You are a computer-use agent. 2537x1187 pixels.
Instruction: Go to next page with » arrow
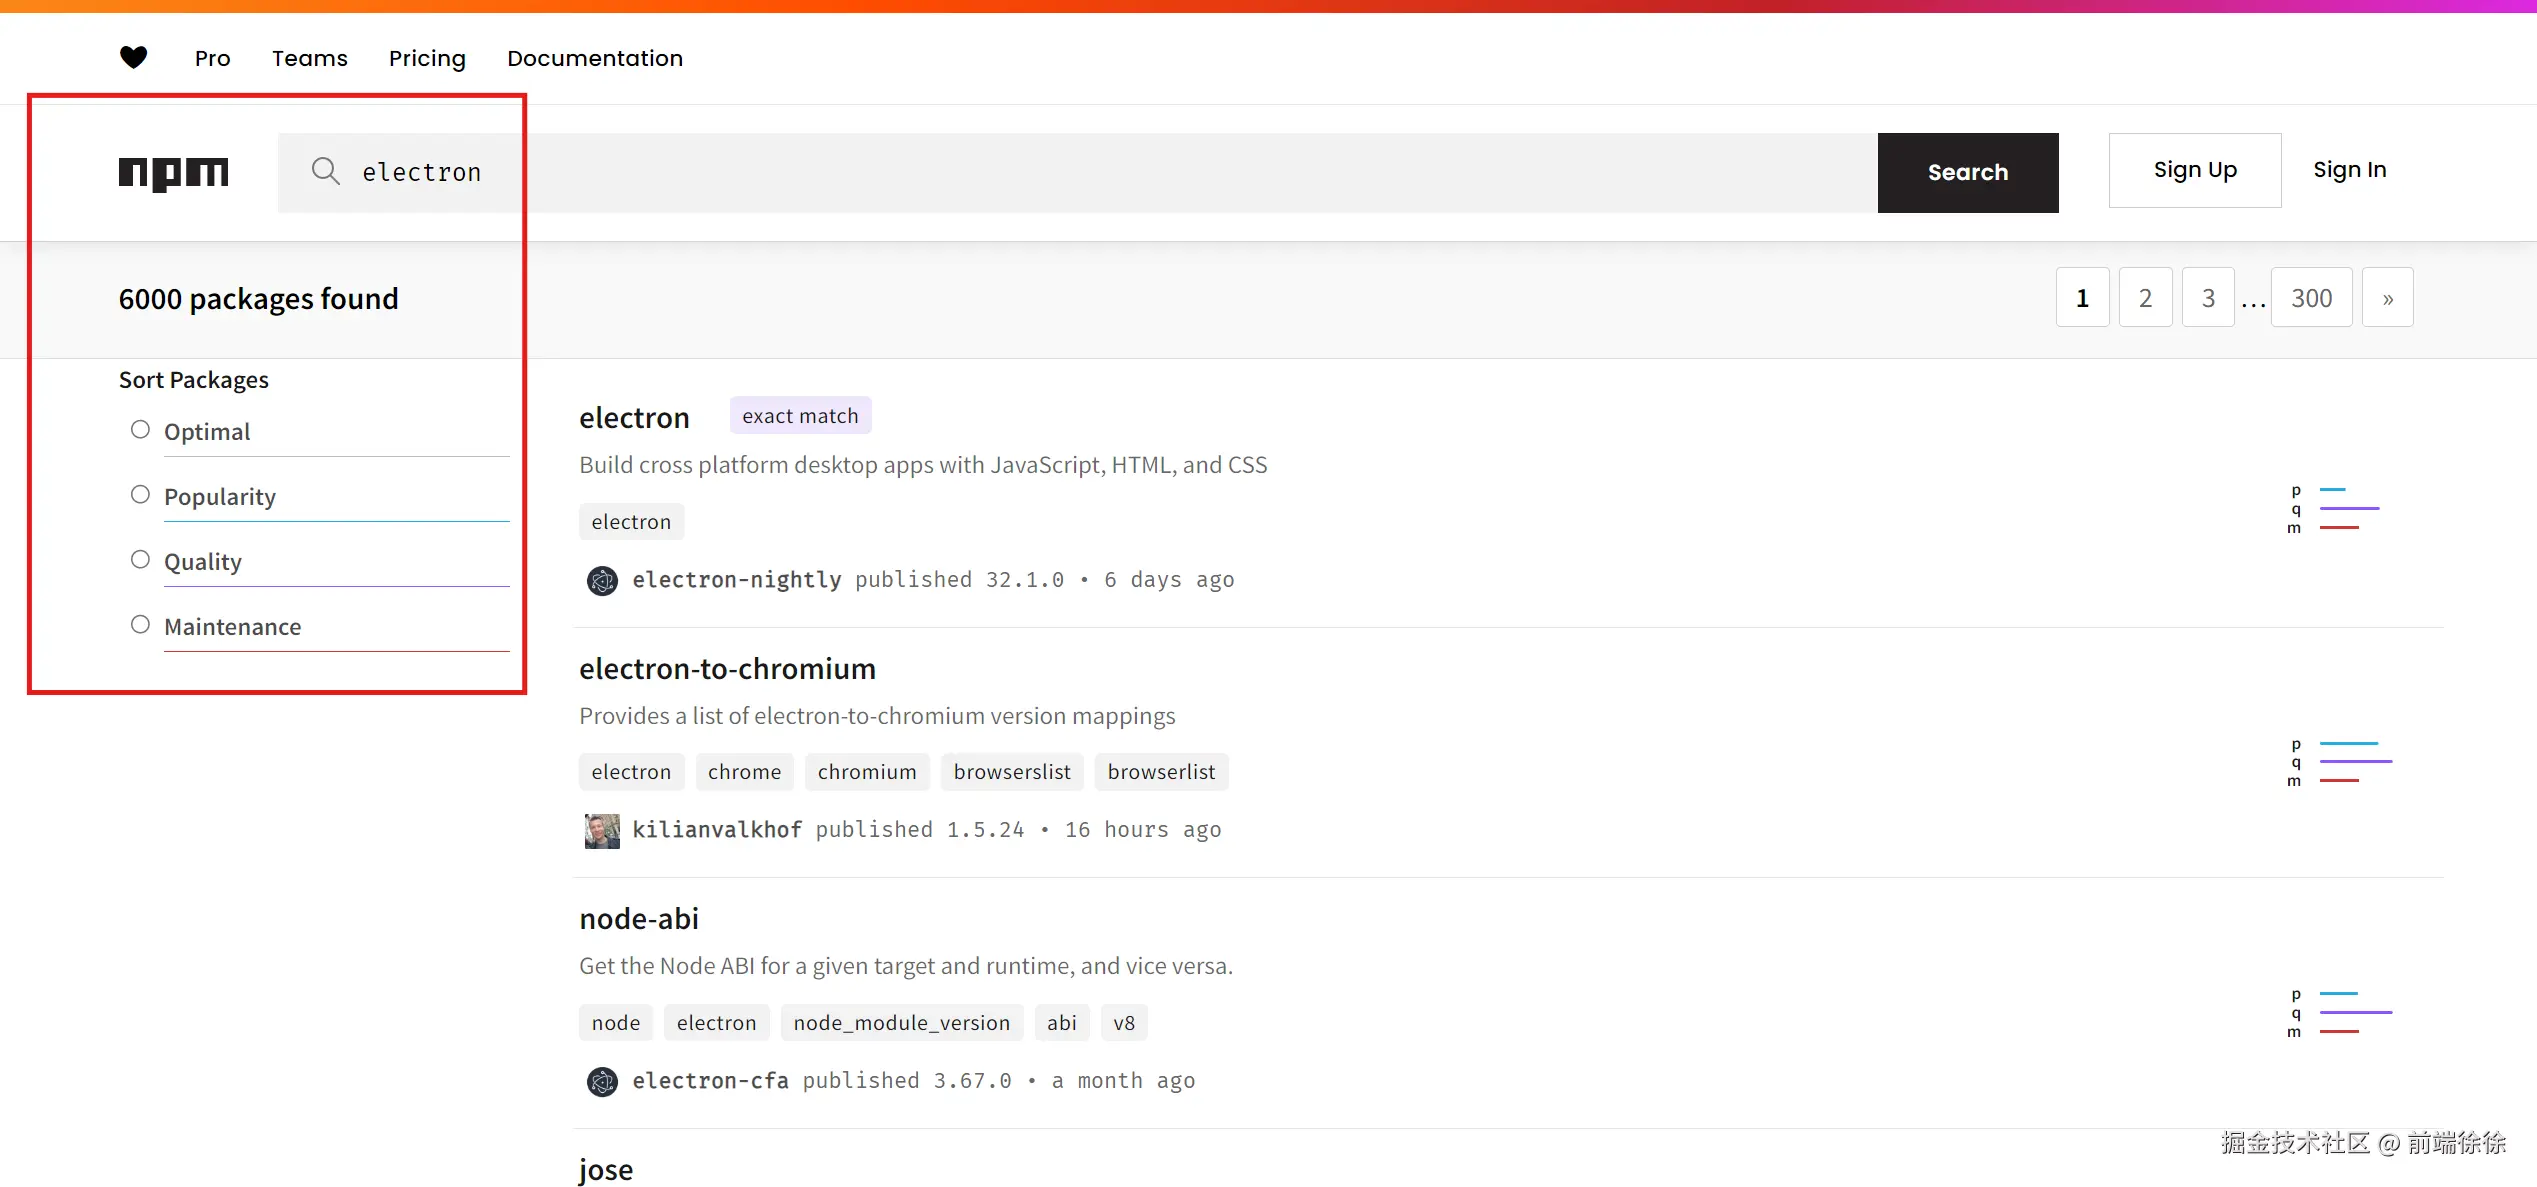point(2387,298)
